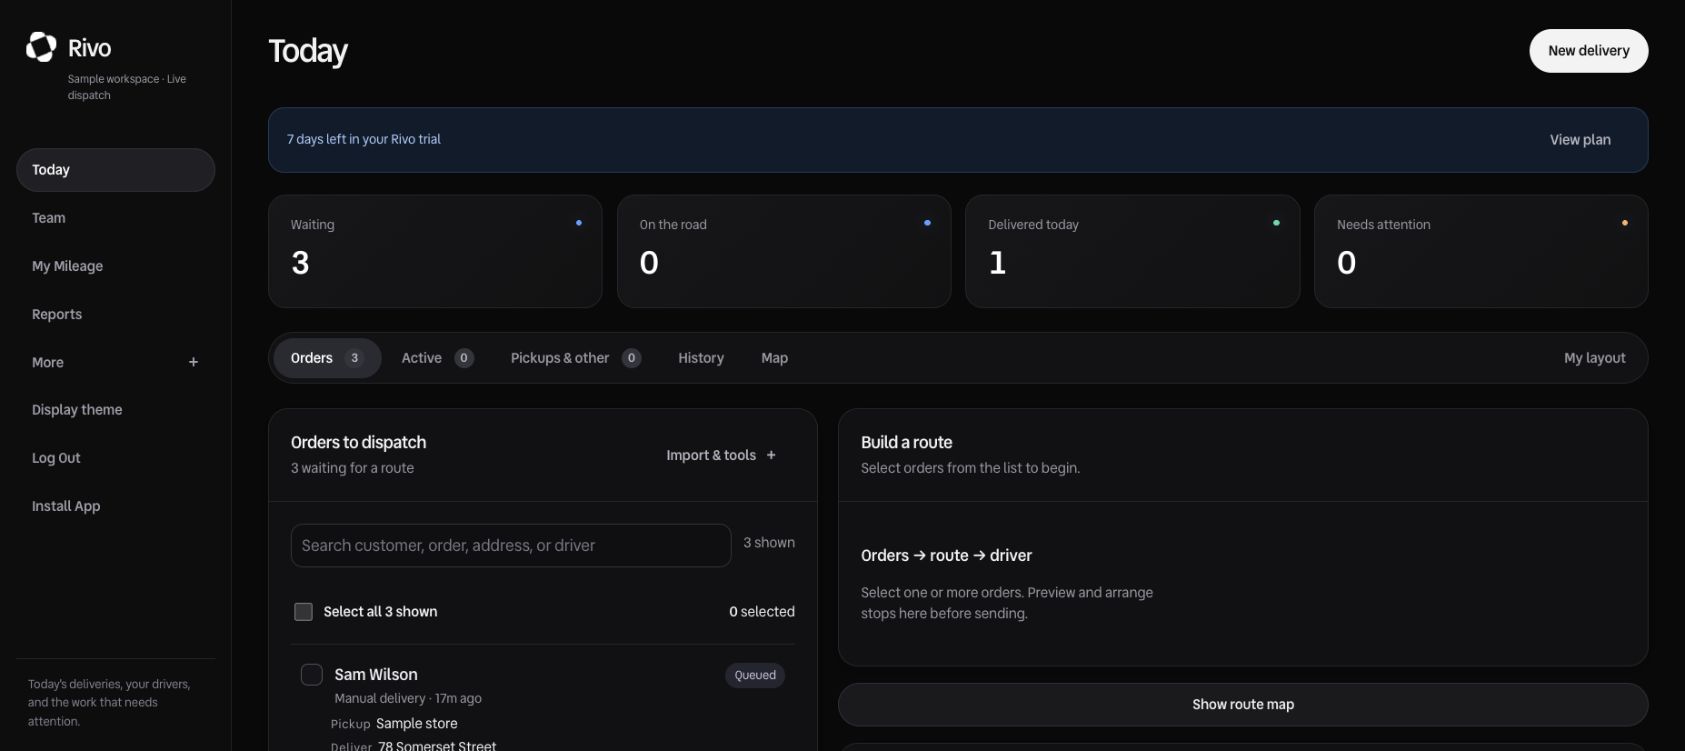Click the My layout button
Screen dimensions: 1685x751
click(1595, 358)
